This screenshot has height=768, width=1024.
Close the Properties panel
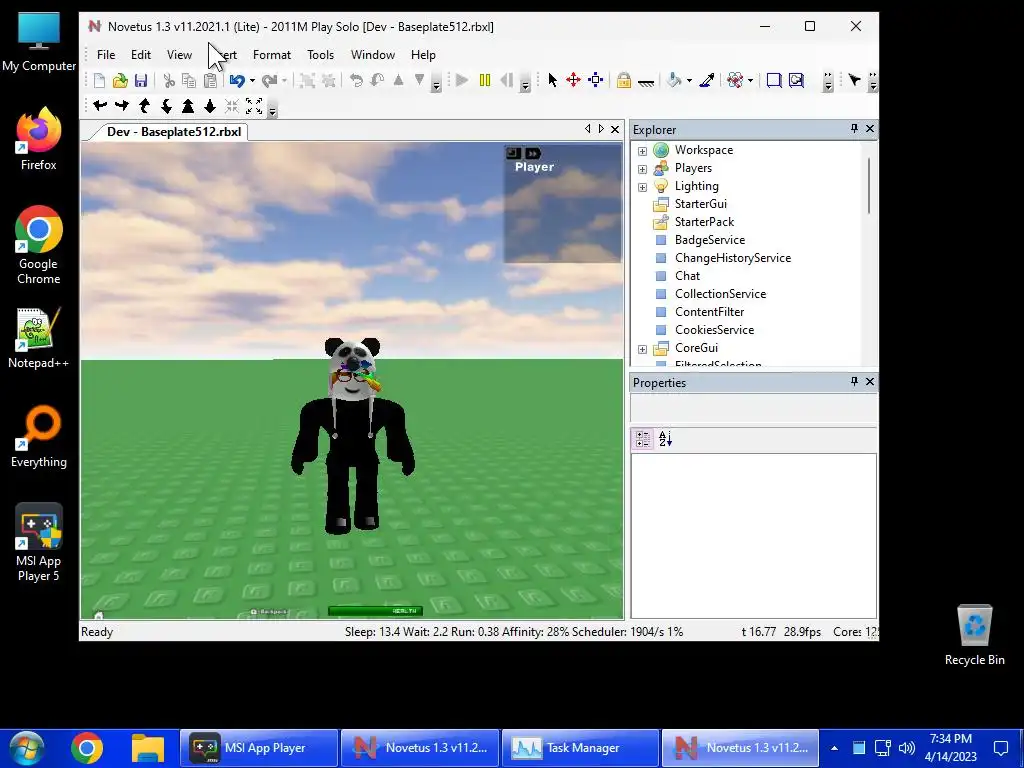point(870,381)
